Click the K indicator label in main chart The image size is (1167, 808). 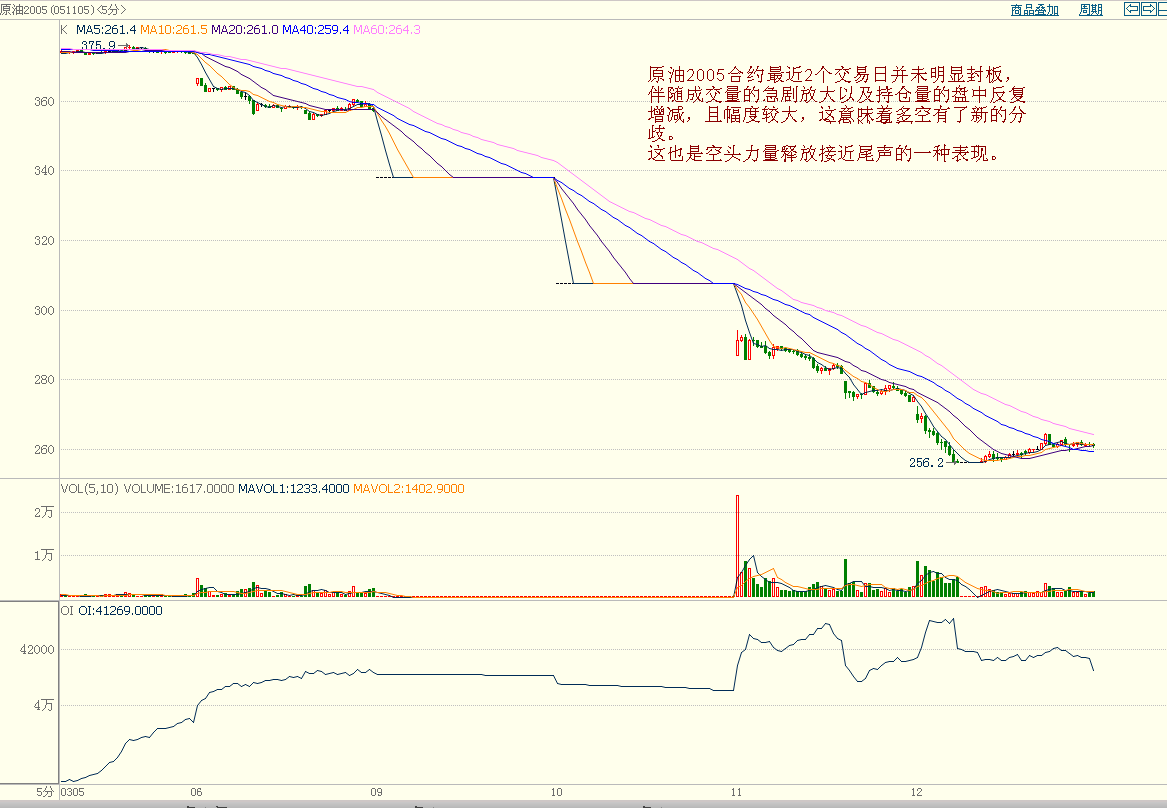click(x=64, y=30)
